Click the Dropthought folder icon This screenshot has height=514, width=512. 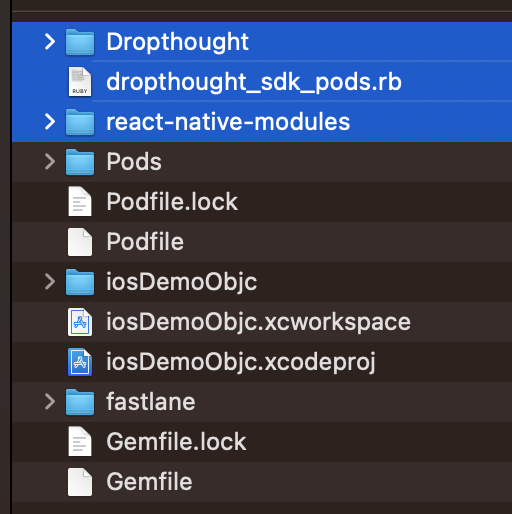[x=80, y=42]
